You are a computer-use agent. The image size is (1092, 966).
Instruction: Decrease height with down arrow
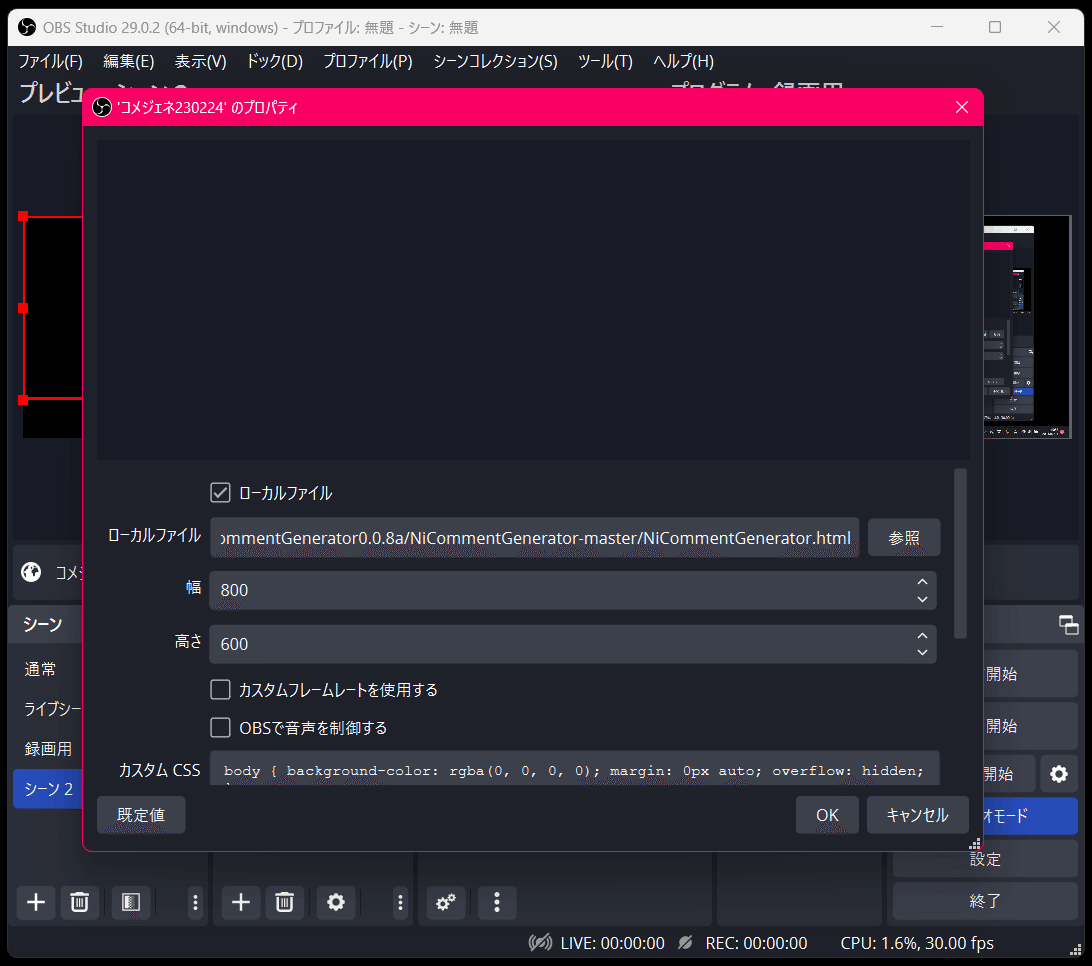tap(922, 653)
